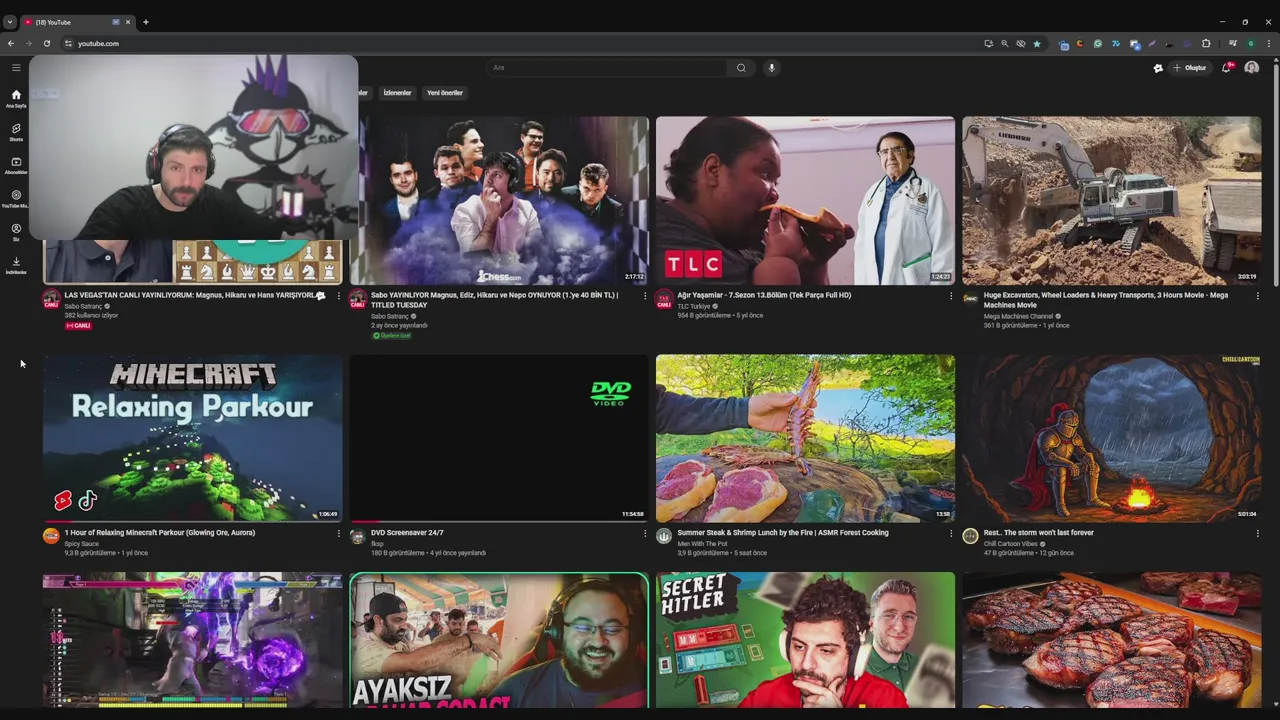Open options menu for Huge Excavators video
This screenshot has width=1280, height=720.
(x=1257, y=296)
